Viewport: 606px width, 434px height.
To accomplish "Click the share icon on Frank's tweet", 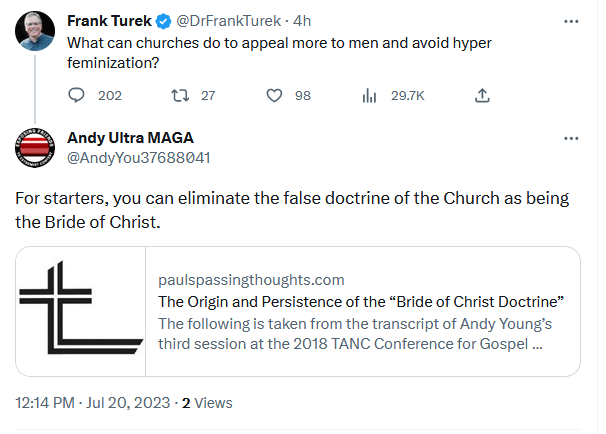I will [482, 95].
